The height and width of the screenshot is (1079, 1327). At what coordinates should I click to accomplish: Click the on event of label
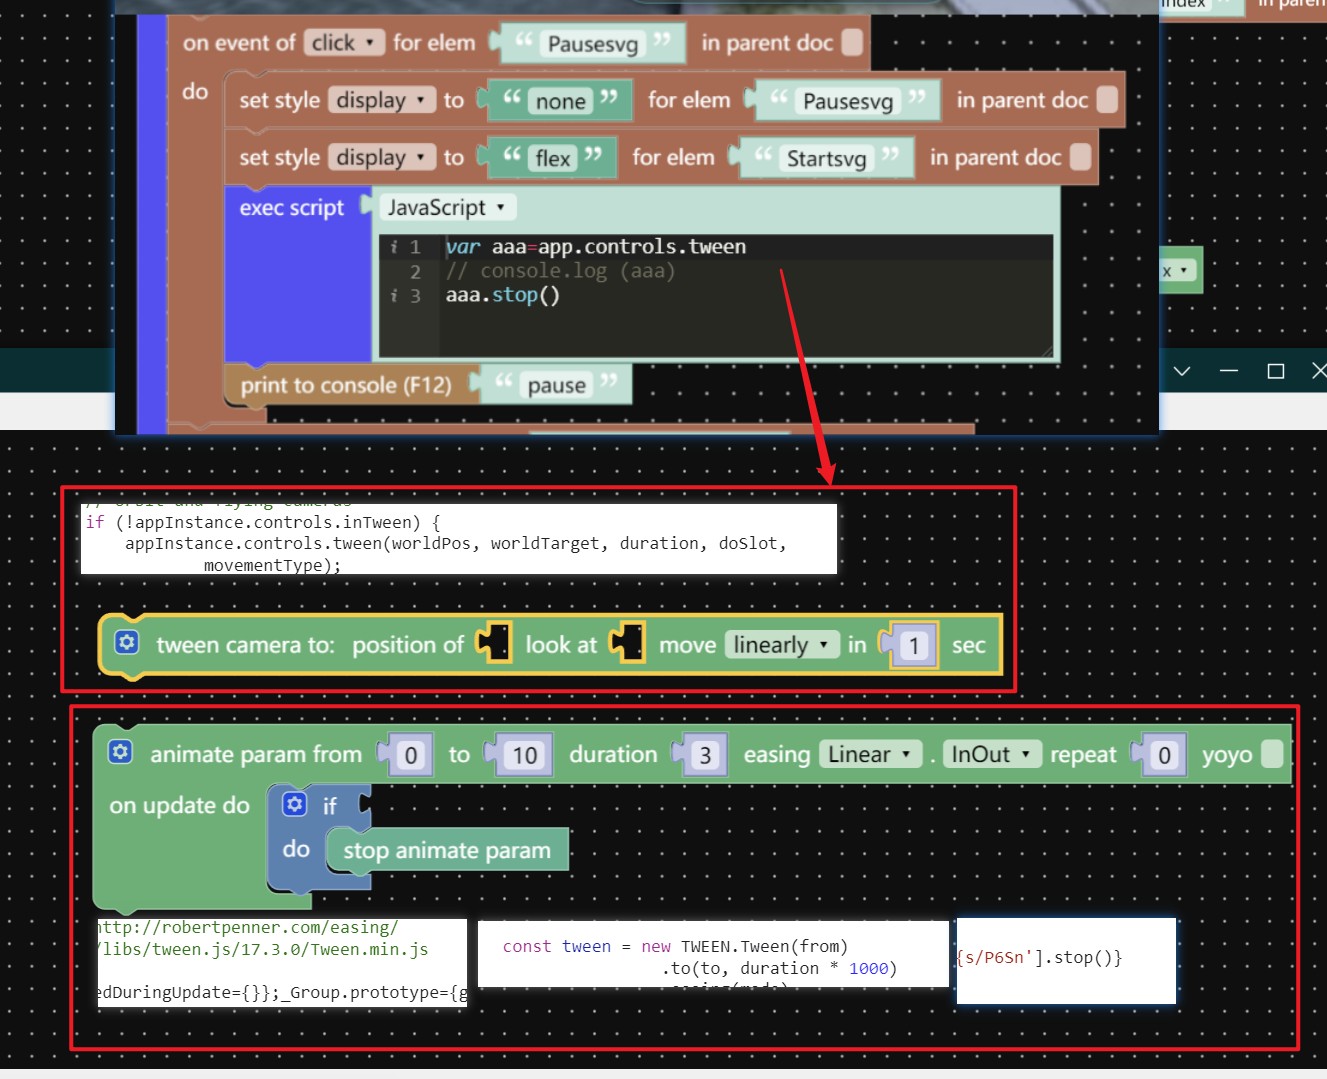(239, 42)
